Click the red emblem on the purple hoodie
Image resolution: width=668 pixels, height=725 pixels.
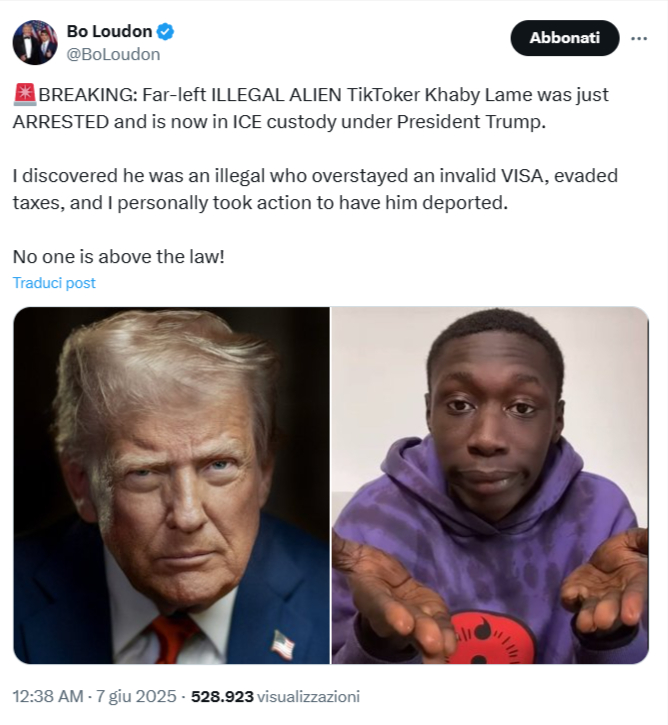(x=491, y=638)
